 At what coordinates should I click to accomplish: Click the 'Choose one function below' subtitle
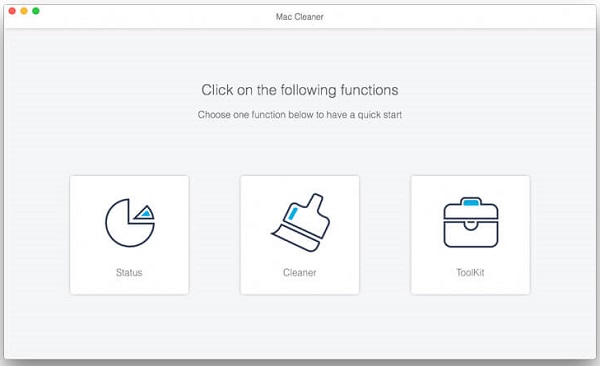(300, 115)
